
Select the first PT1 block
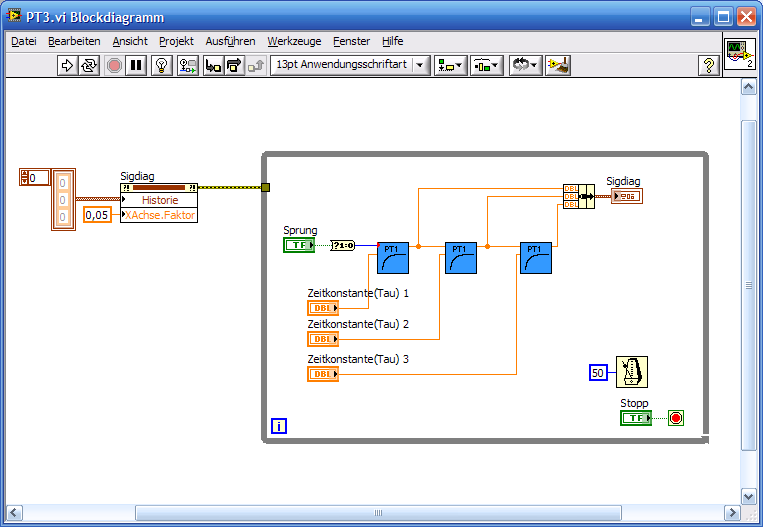(393, 258)
